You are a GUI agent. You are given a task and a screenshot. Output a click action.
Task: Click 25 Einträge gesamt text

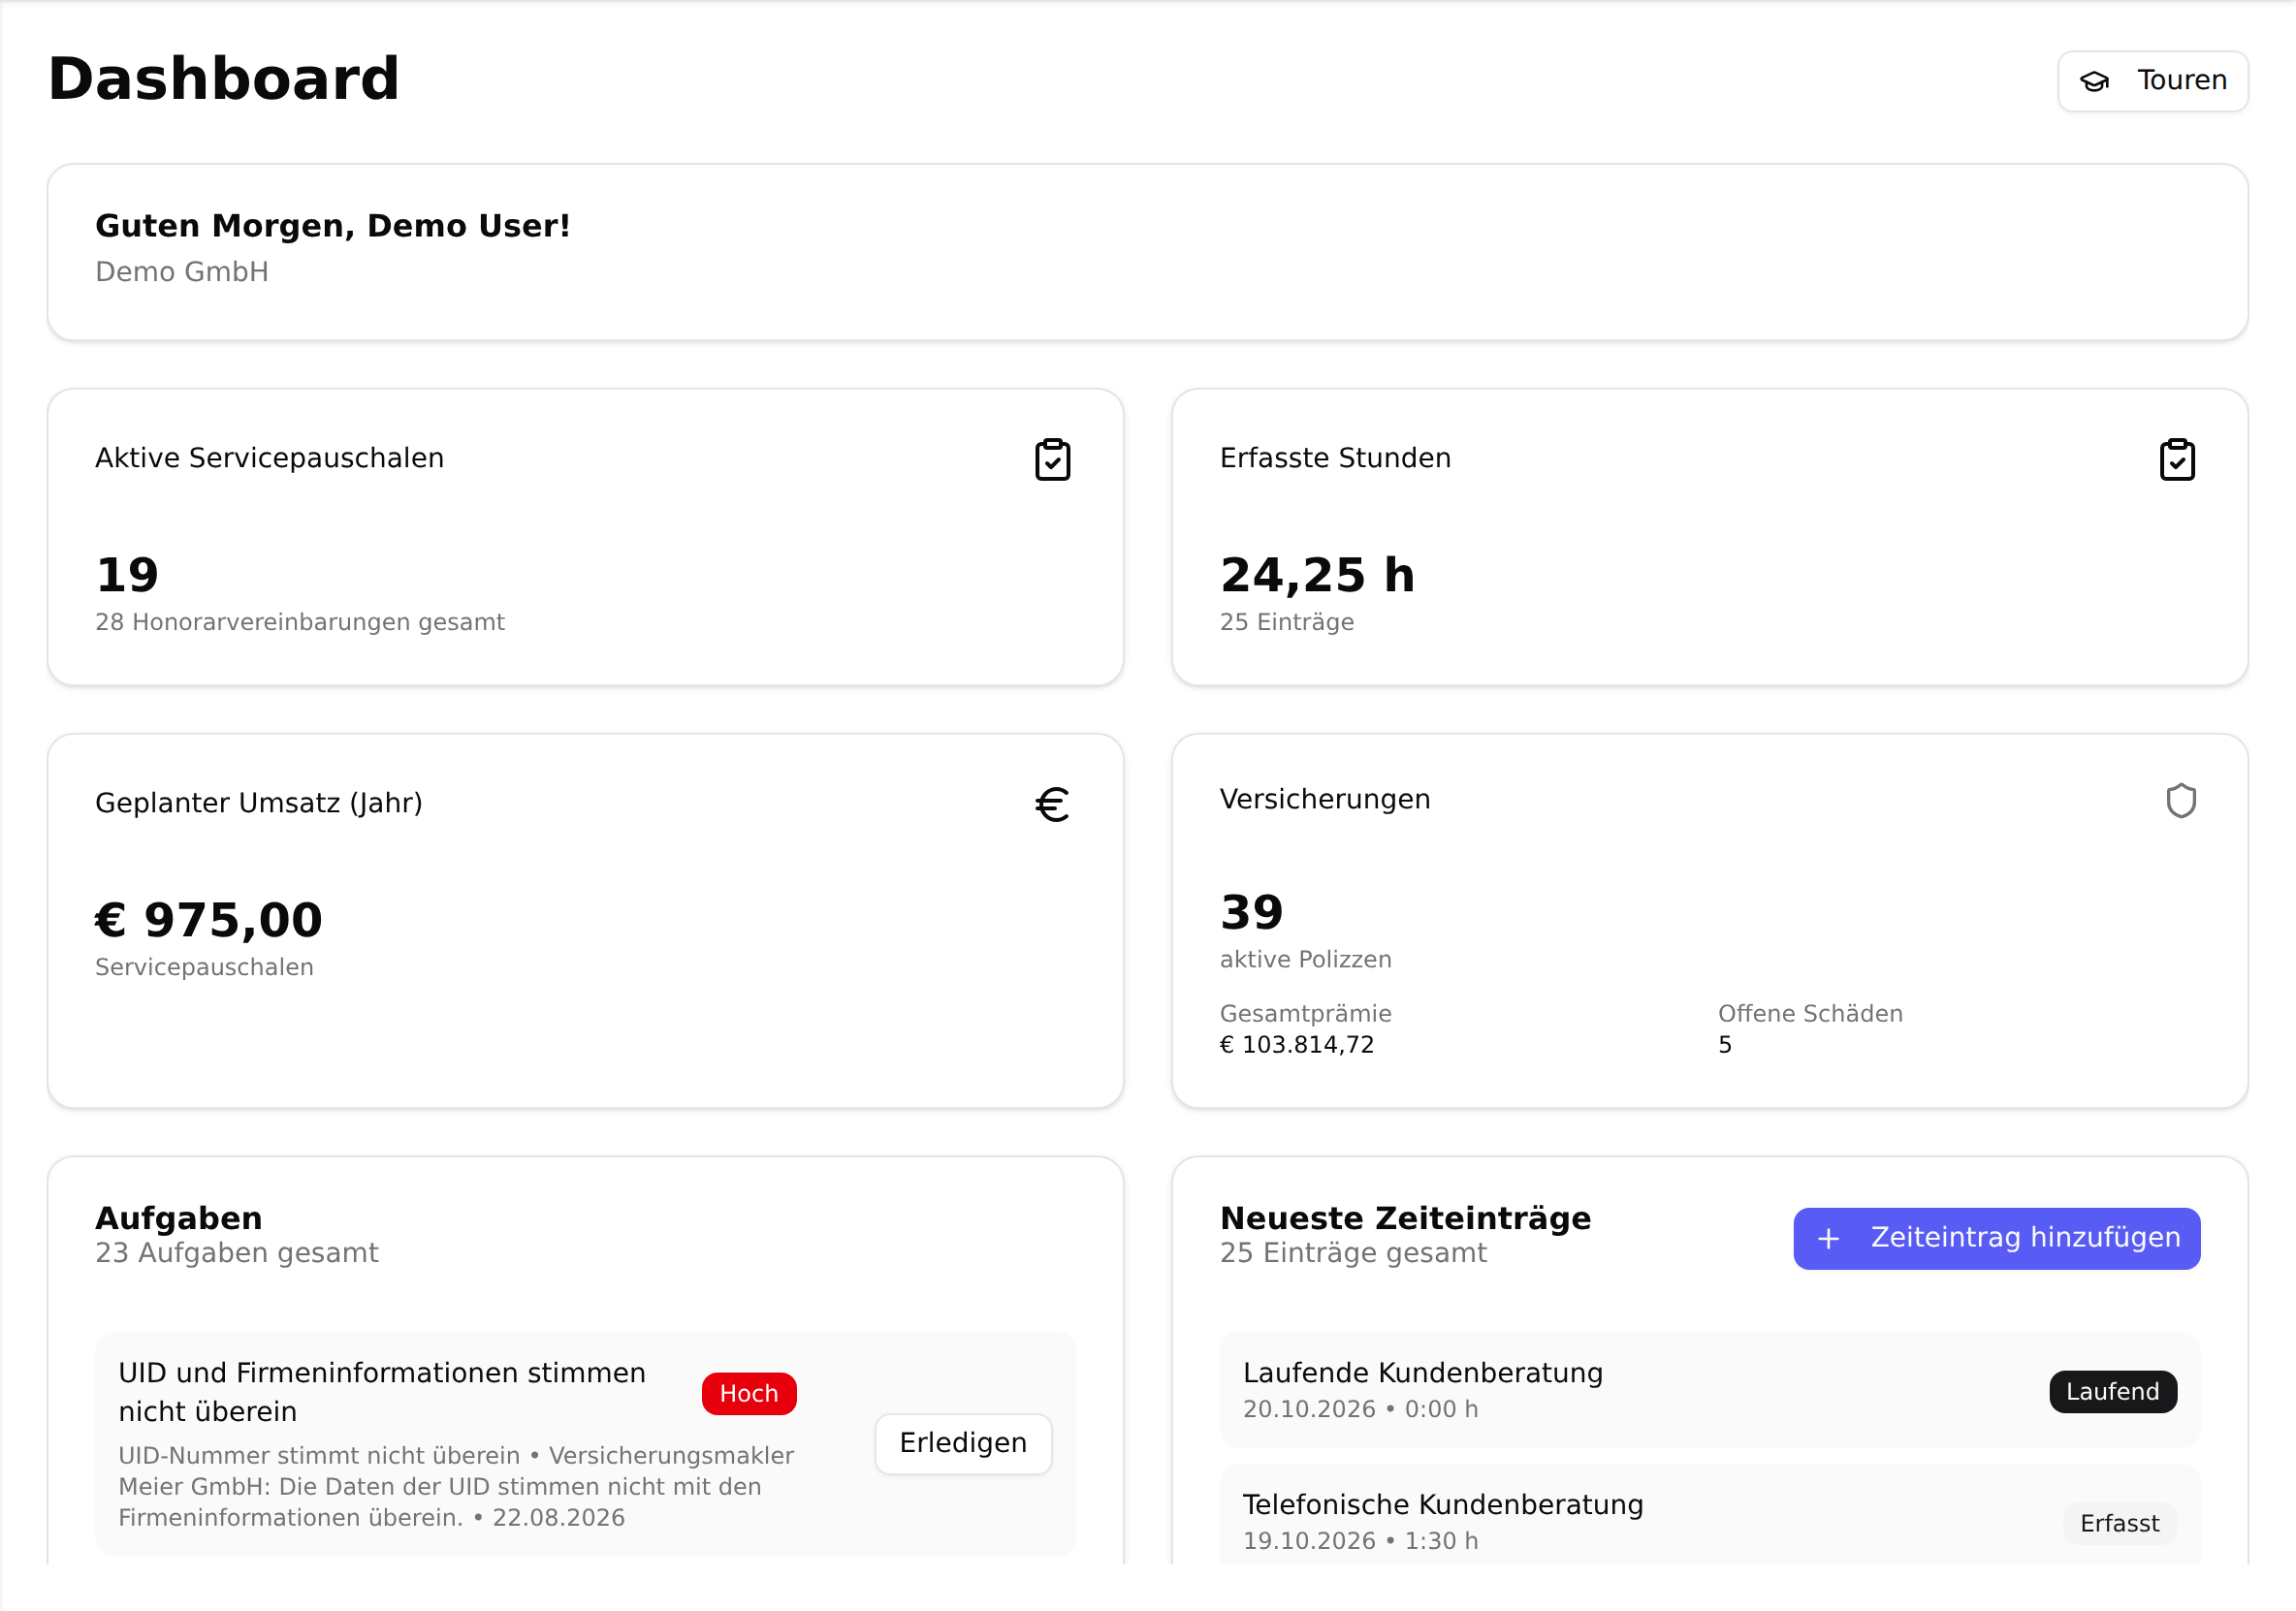coord(1353,1253)
